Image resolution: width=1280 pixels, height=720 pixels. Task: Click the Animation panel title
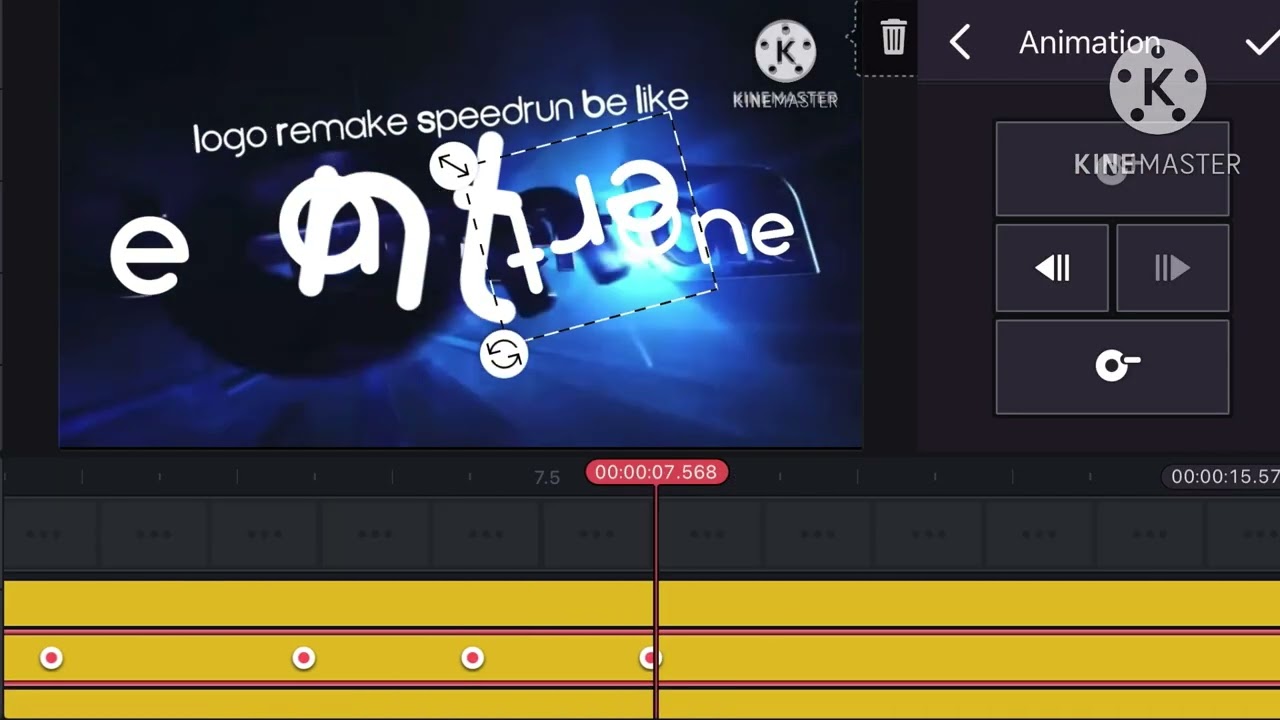[1089, 43]
